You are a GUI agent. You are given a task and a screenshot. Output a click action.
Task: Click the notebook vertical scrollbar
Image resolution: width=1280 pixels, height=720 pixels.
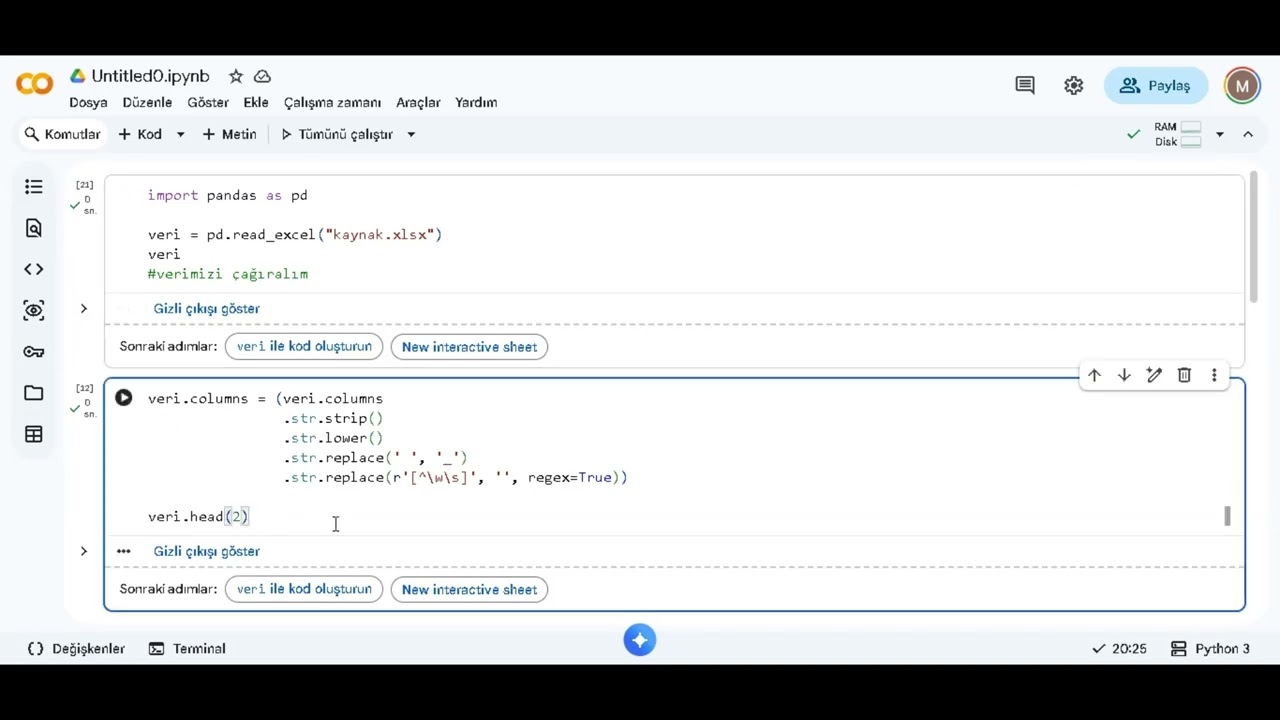click(x=1253, y=238)
